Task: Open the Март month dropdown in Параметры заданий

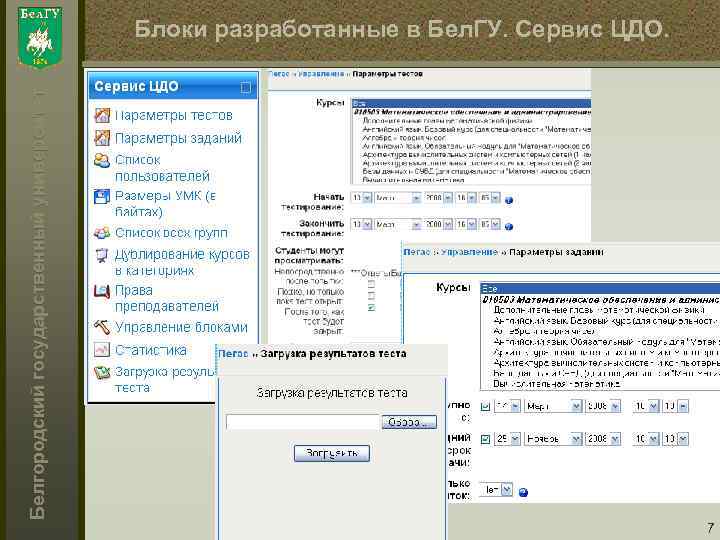Action: tap(553, 406)
